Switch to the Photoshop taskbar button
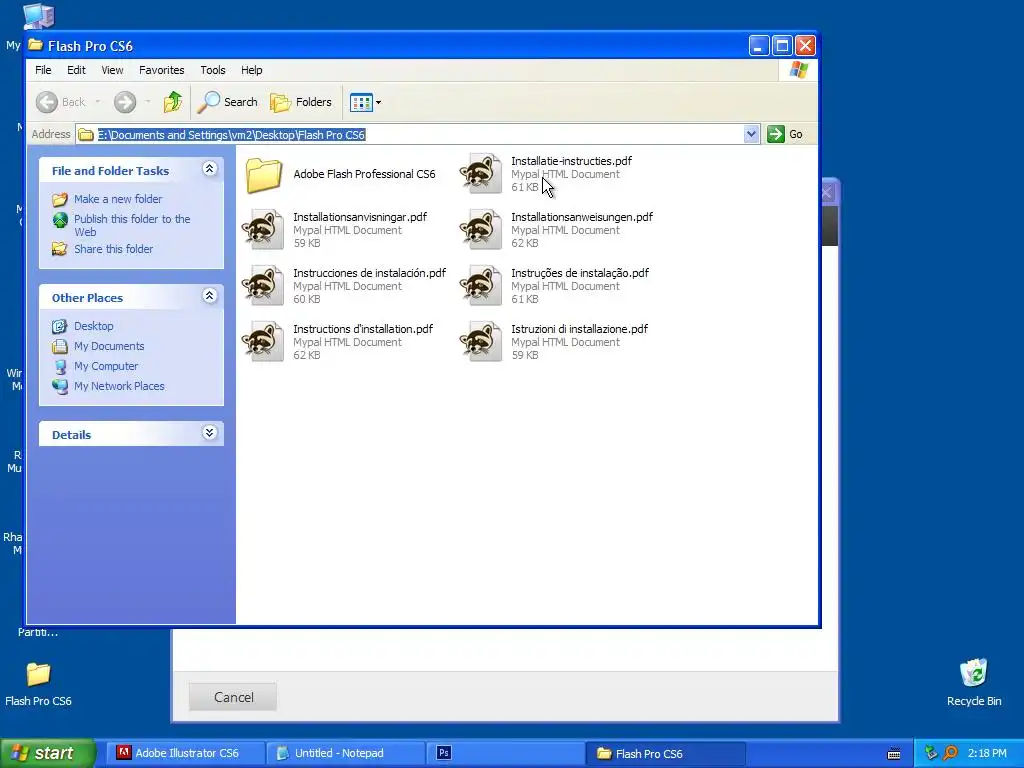This screenshot has height=768, width=1024. pyautogui.click(x=506, y=753)
